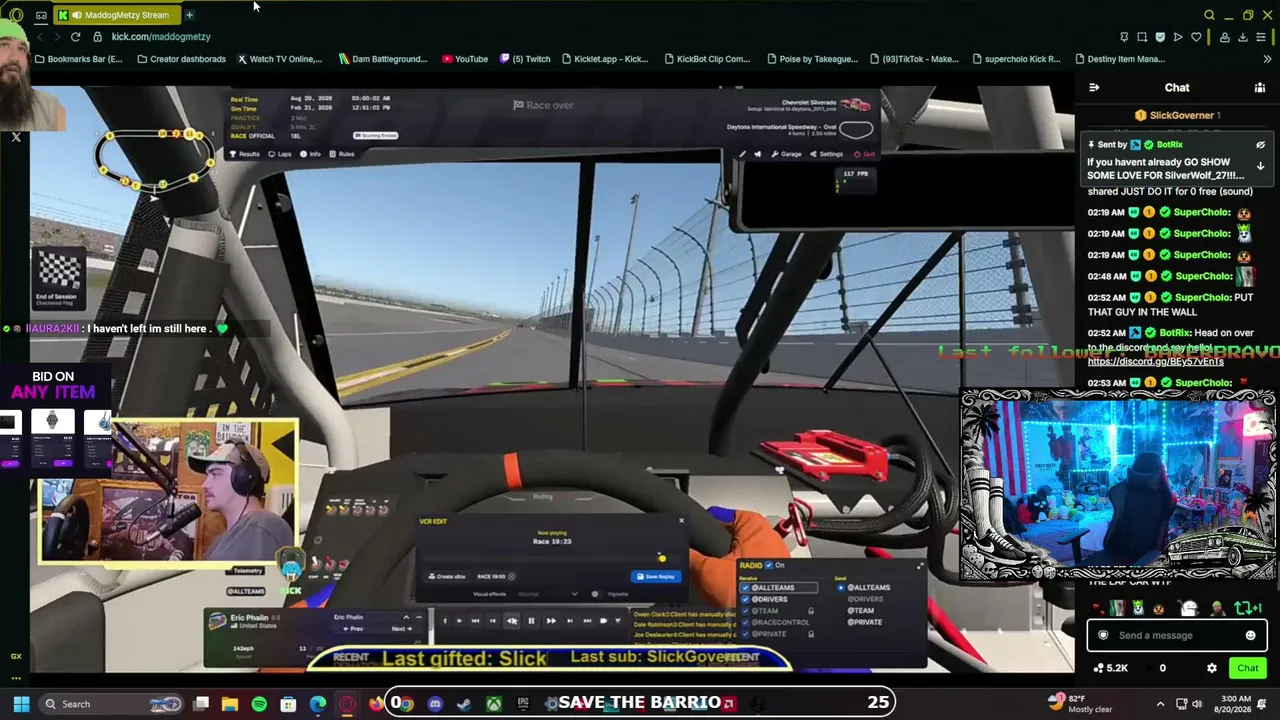Screen dimensions: 1280x720
Task: Open the emoji picker in chat
Action: pos(1250,635)
